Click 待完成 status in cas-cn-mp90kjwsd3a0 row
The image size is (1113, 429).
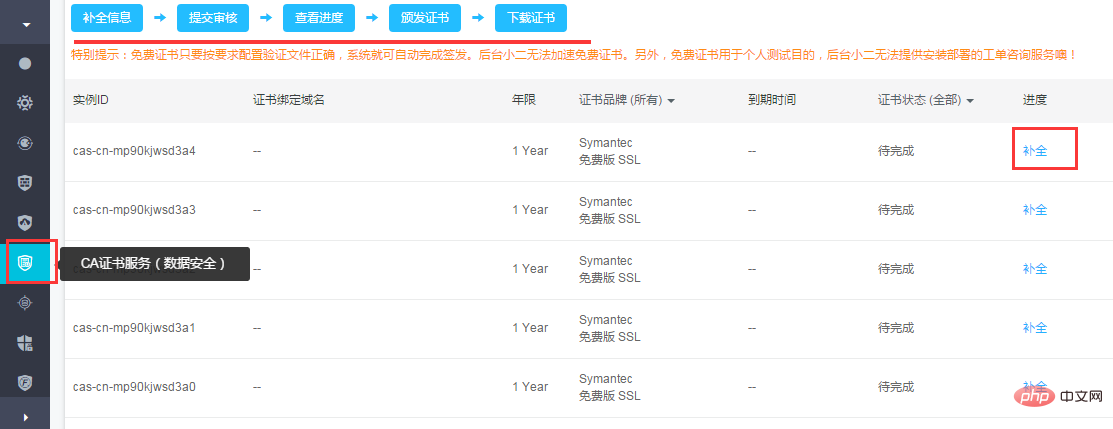click(896, 386)
